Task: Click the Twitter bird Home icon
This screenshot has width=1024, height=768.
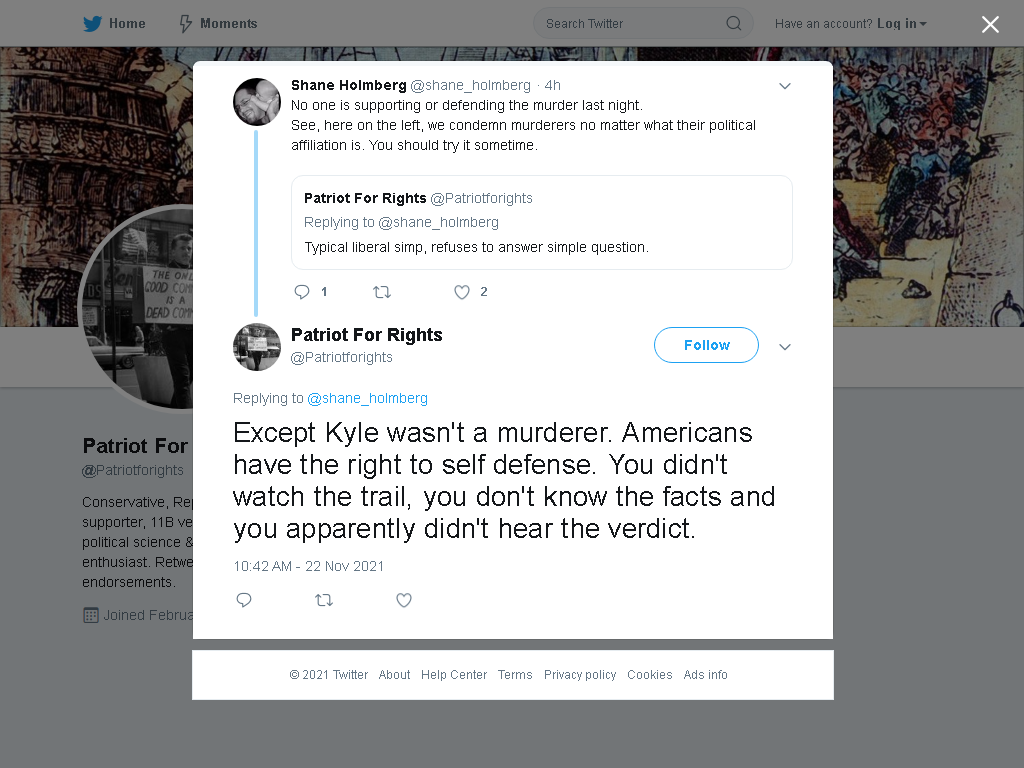Action: [x=92, y=24]
